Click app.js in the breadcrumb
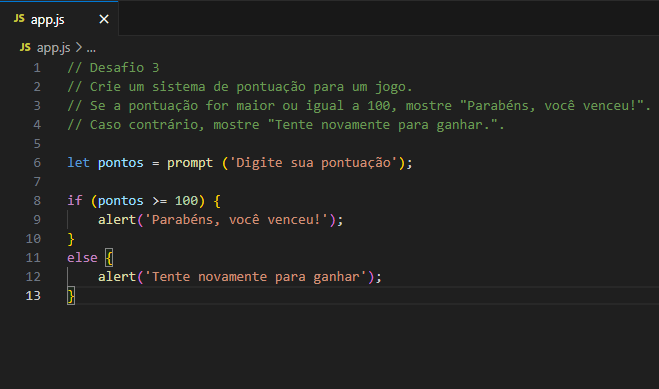The height and width of the screenshot is (389, 659). pyautogui.click(x=53, y=48)
